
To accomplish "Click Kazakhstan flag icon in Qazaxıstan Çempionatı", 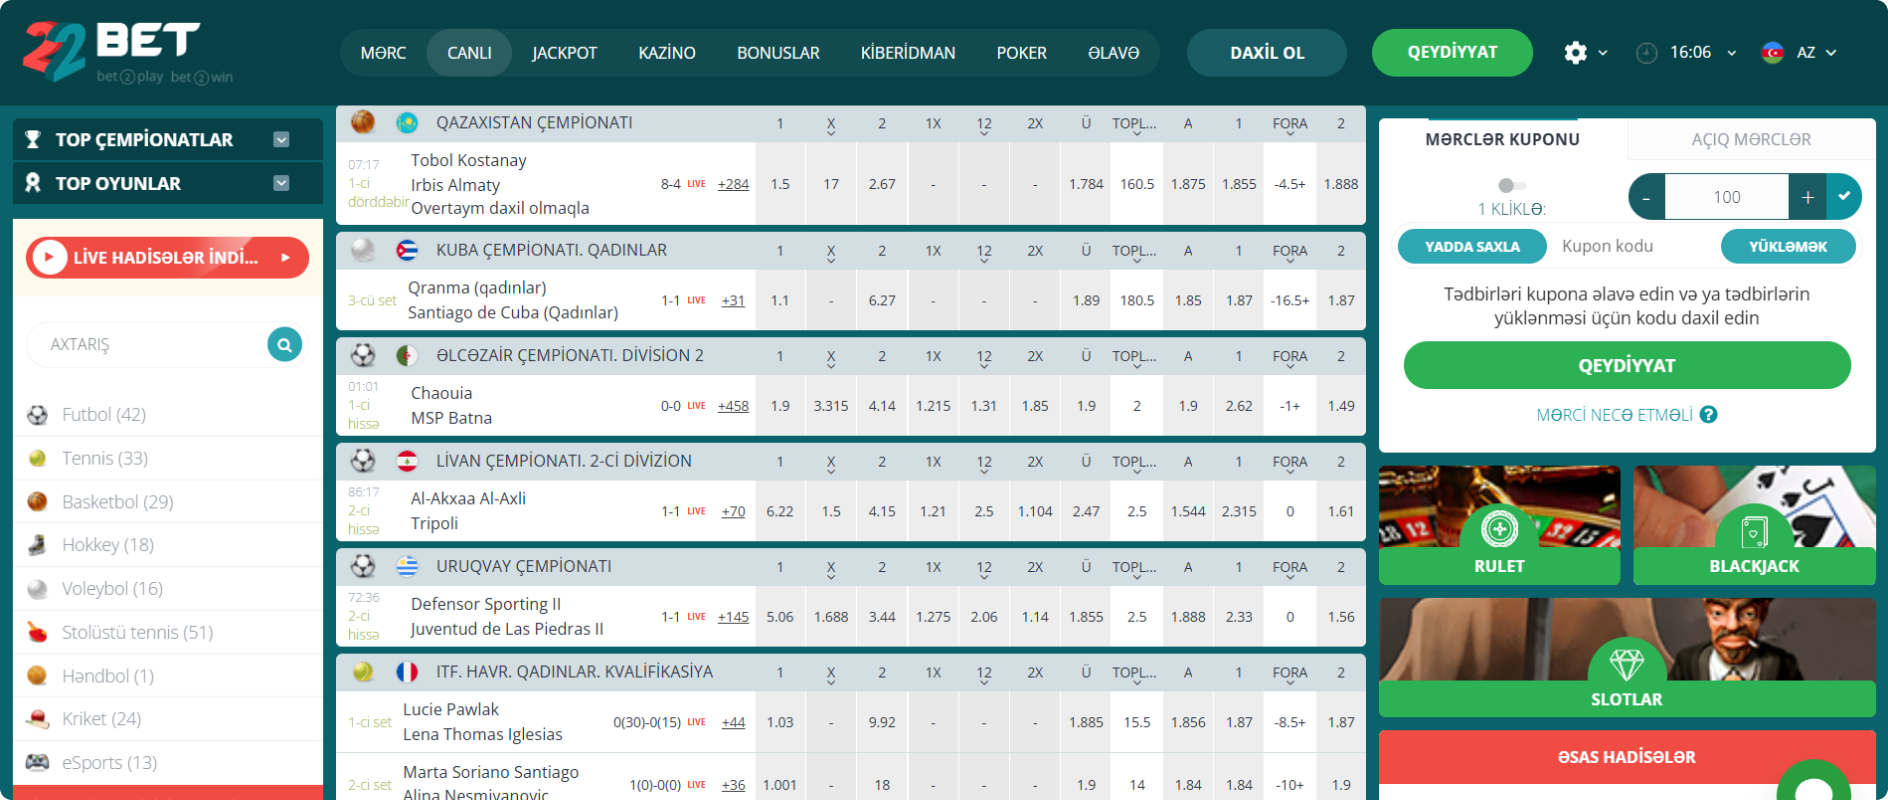I will point(407,123).
